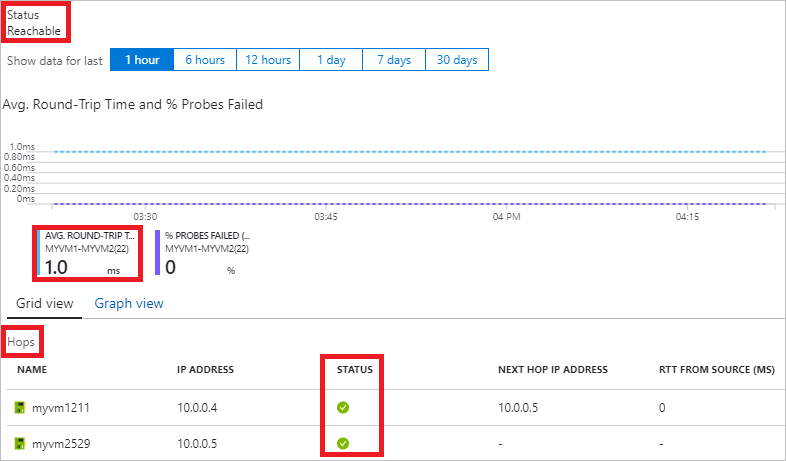Click the IP ADDRESS column header

[205, 370]
